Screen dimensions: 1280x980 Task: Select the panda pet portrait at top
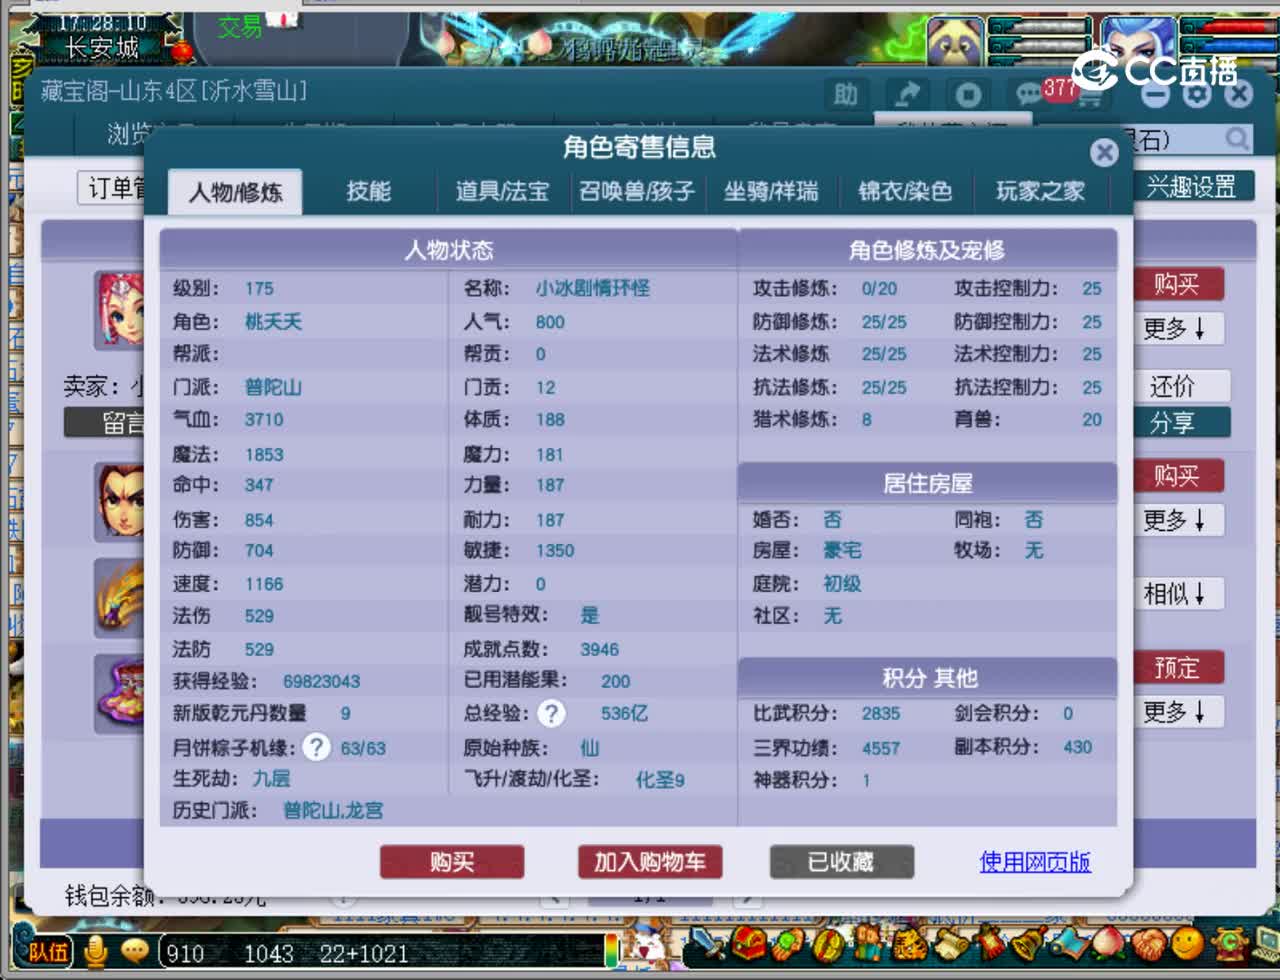pyautogui.click(x=955, y=42)
